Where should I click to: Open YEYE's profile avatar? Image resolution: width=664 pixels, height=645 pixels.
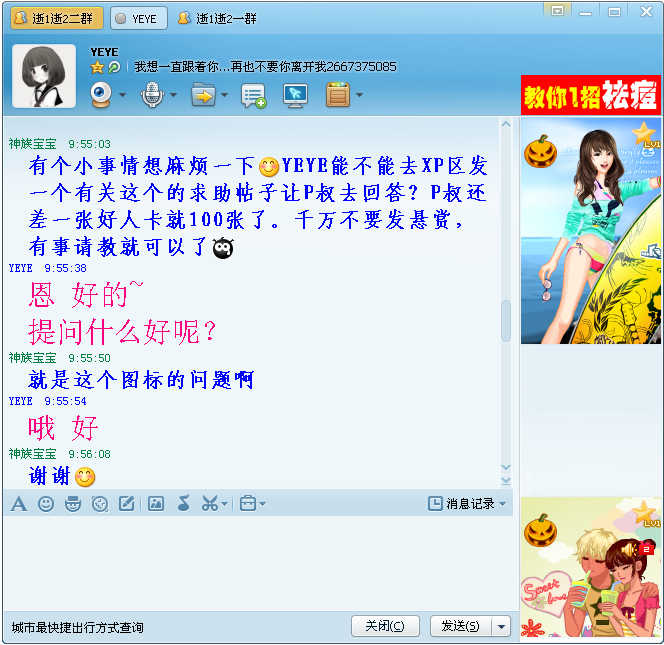pos(44,76)
